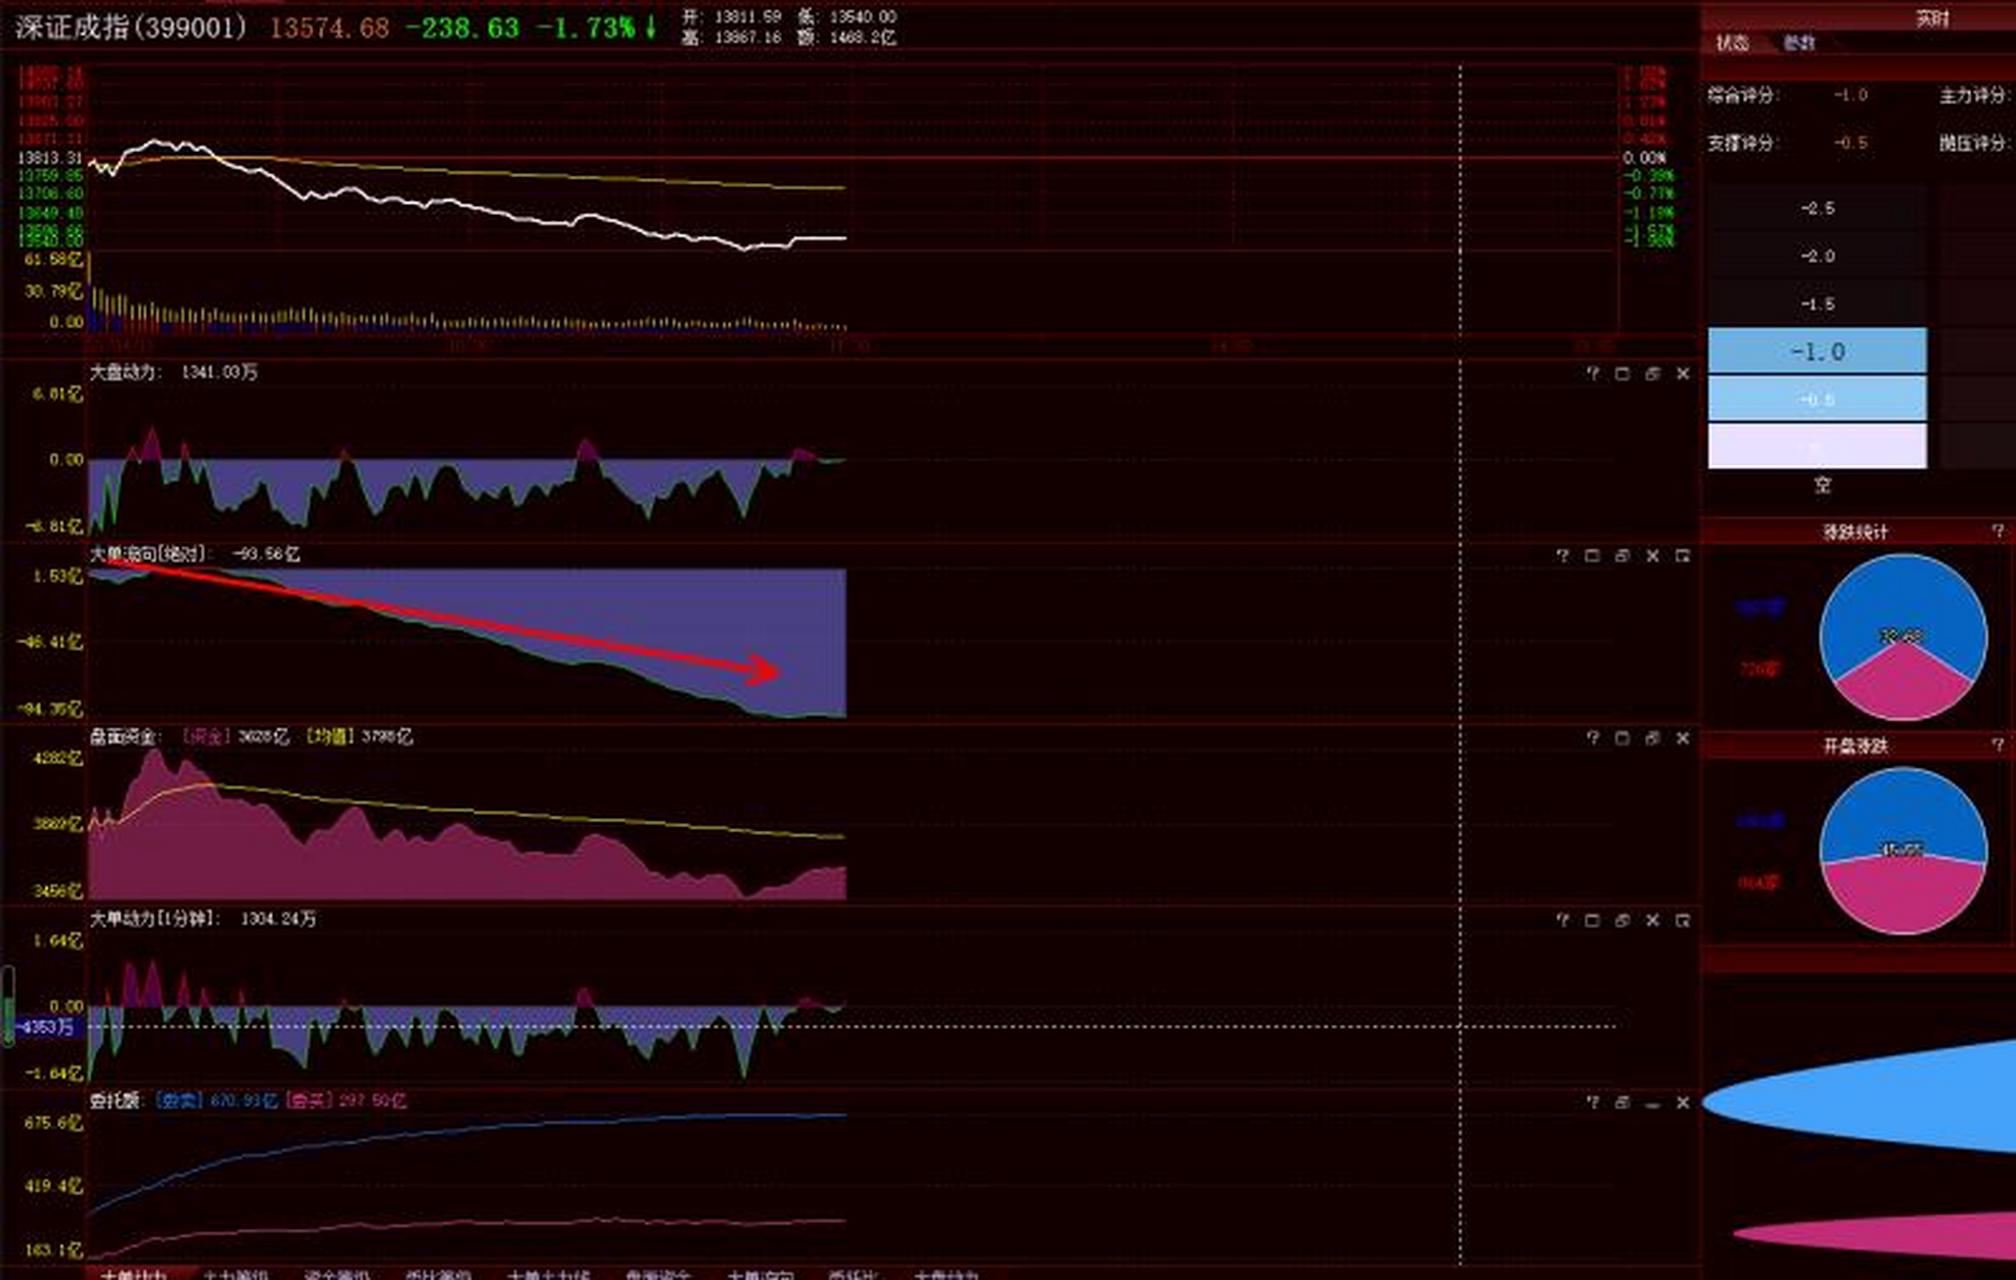This screenshot has width=2016, height=1280.
Task: Select the -0.5 light blue score bar
Action: pyautogui.click(x=1817, y=399)
